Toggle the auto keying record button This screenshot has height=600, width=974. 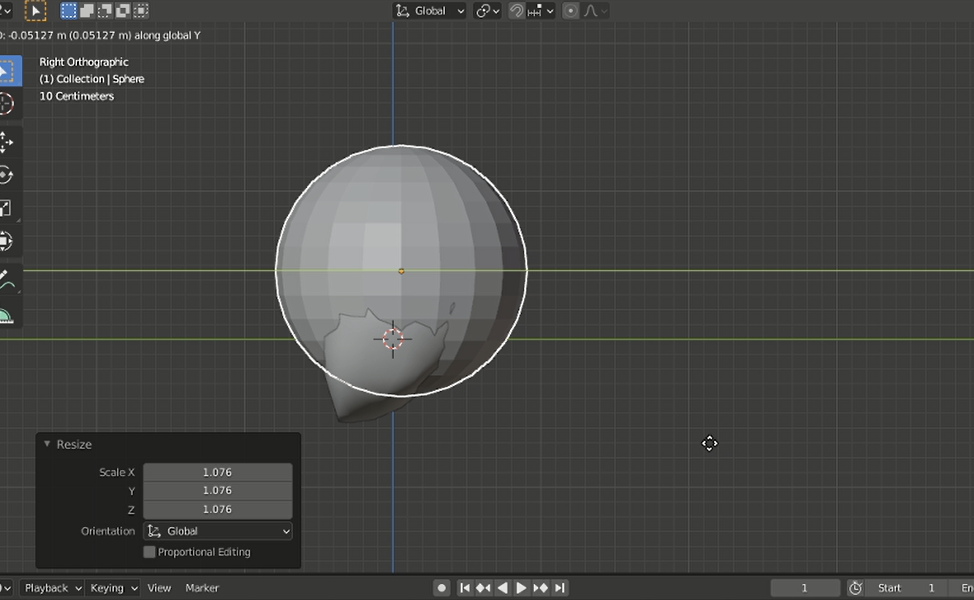point(442,588)
